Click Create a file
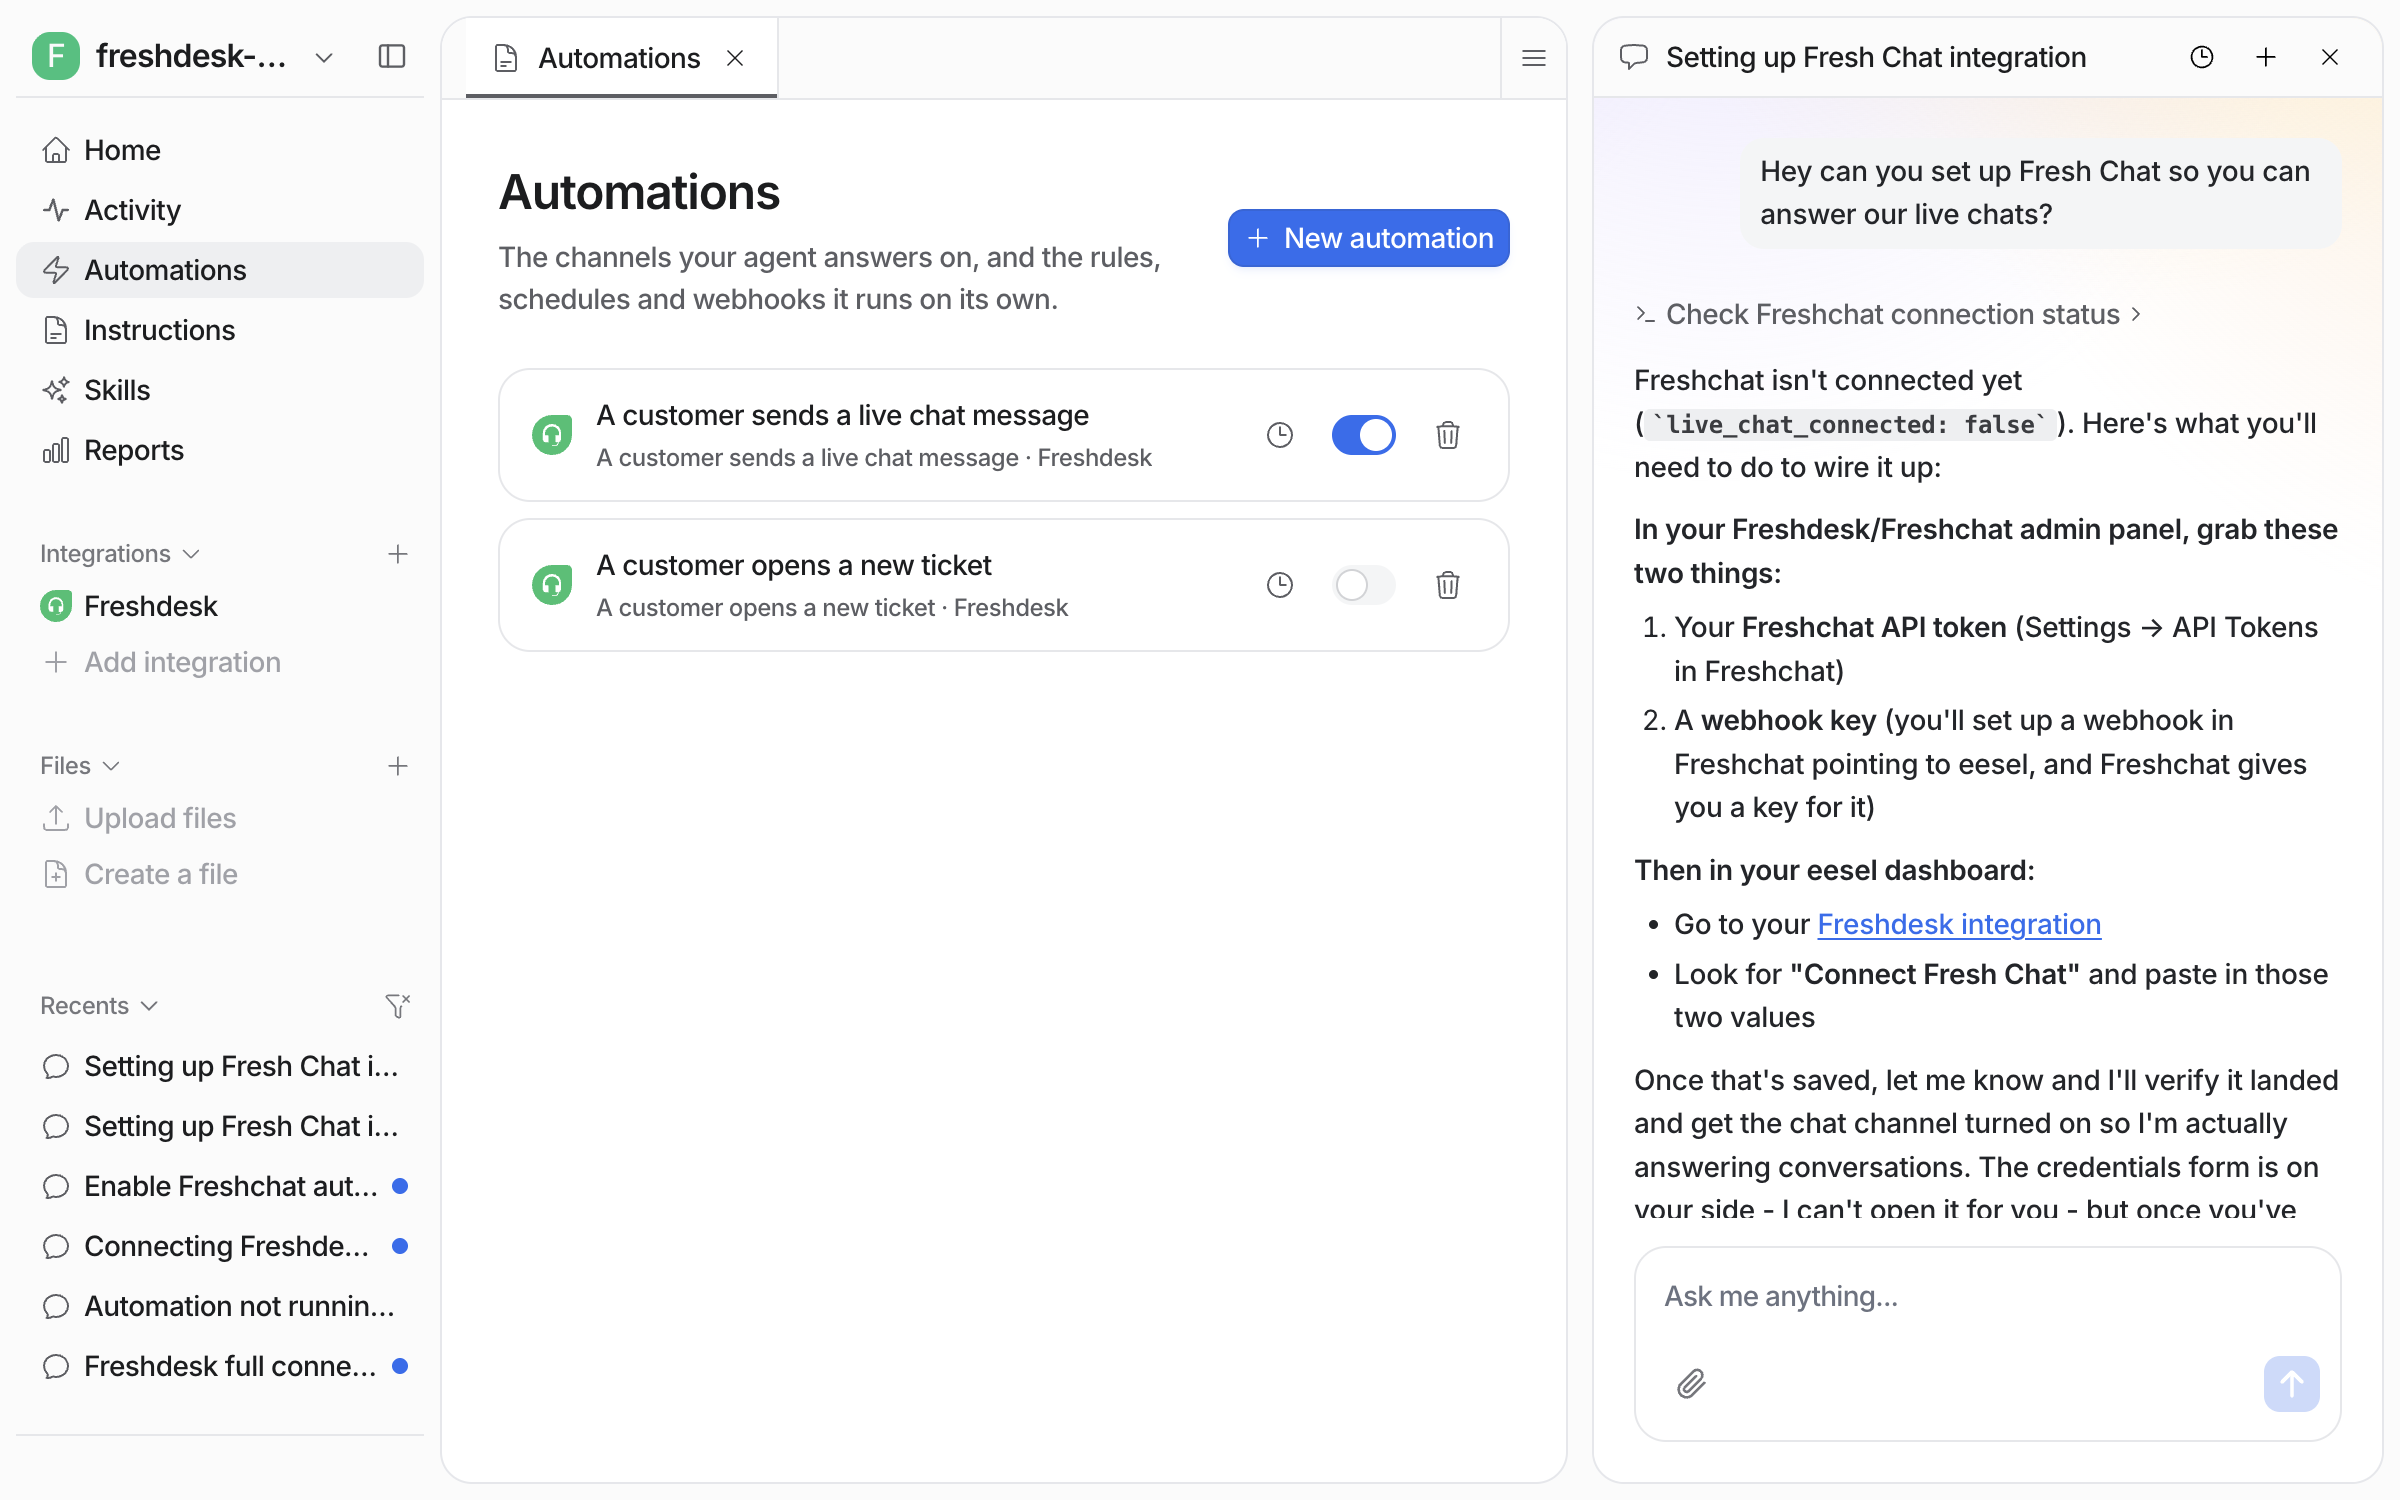 (x=220, y=874)
